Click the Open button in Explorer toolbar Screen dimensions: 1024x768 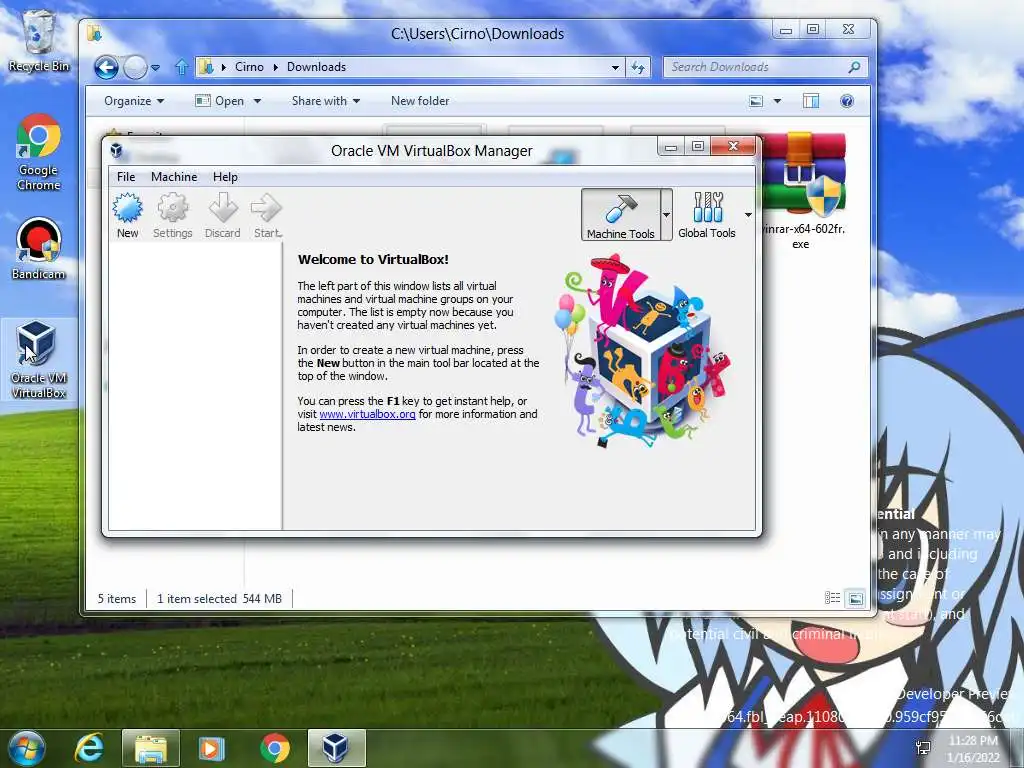[220, 101]
